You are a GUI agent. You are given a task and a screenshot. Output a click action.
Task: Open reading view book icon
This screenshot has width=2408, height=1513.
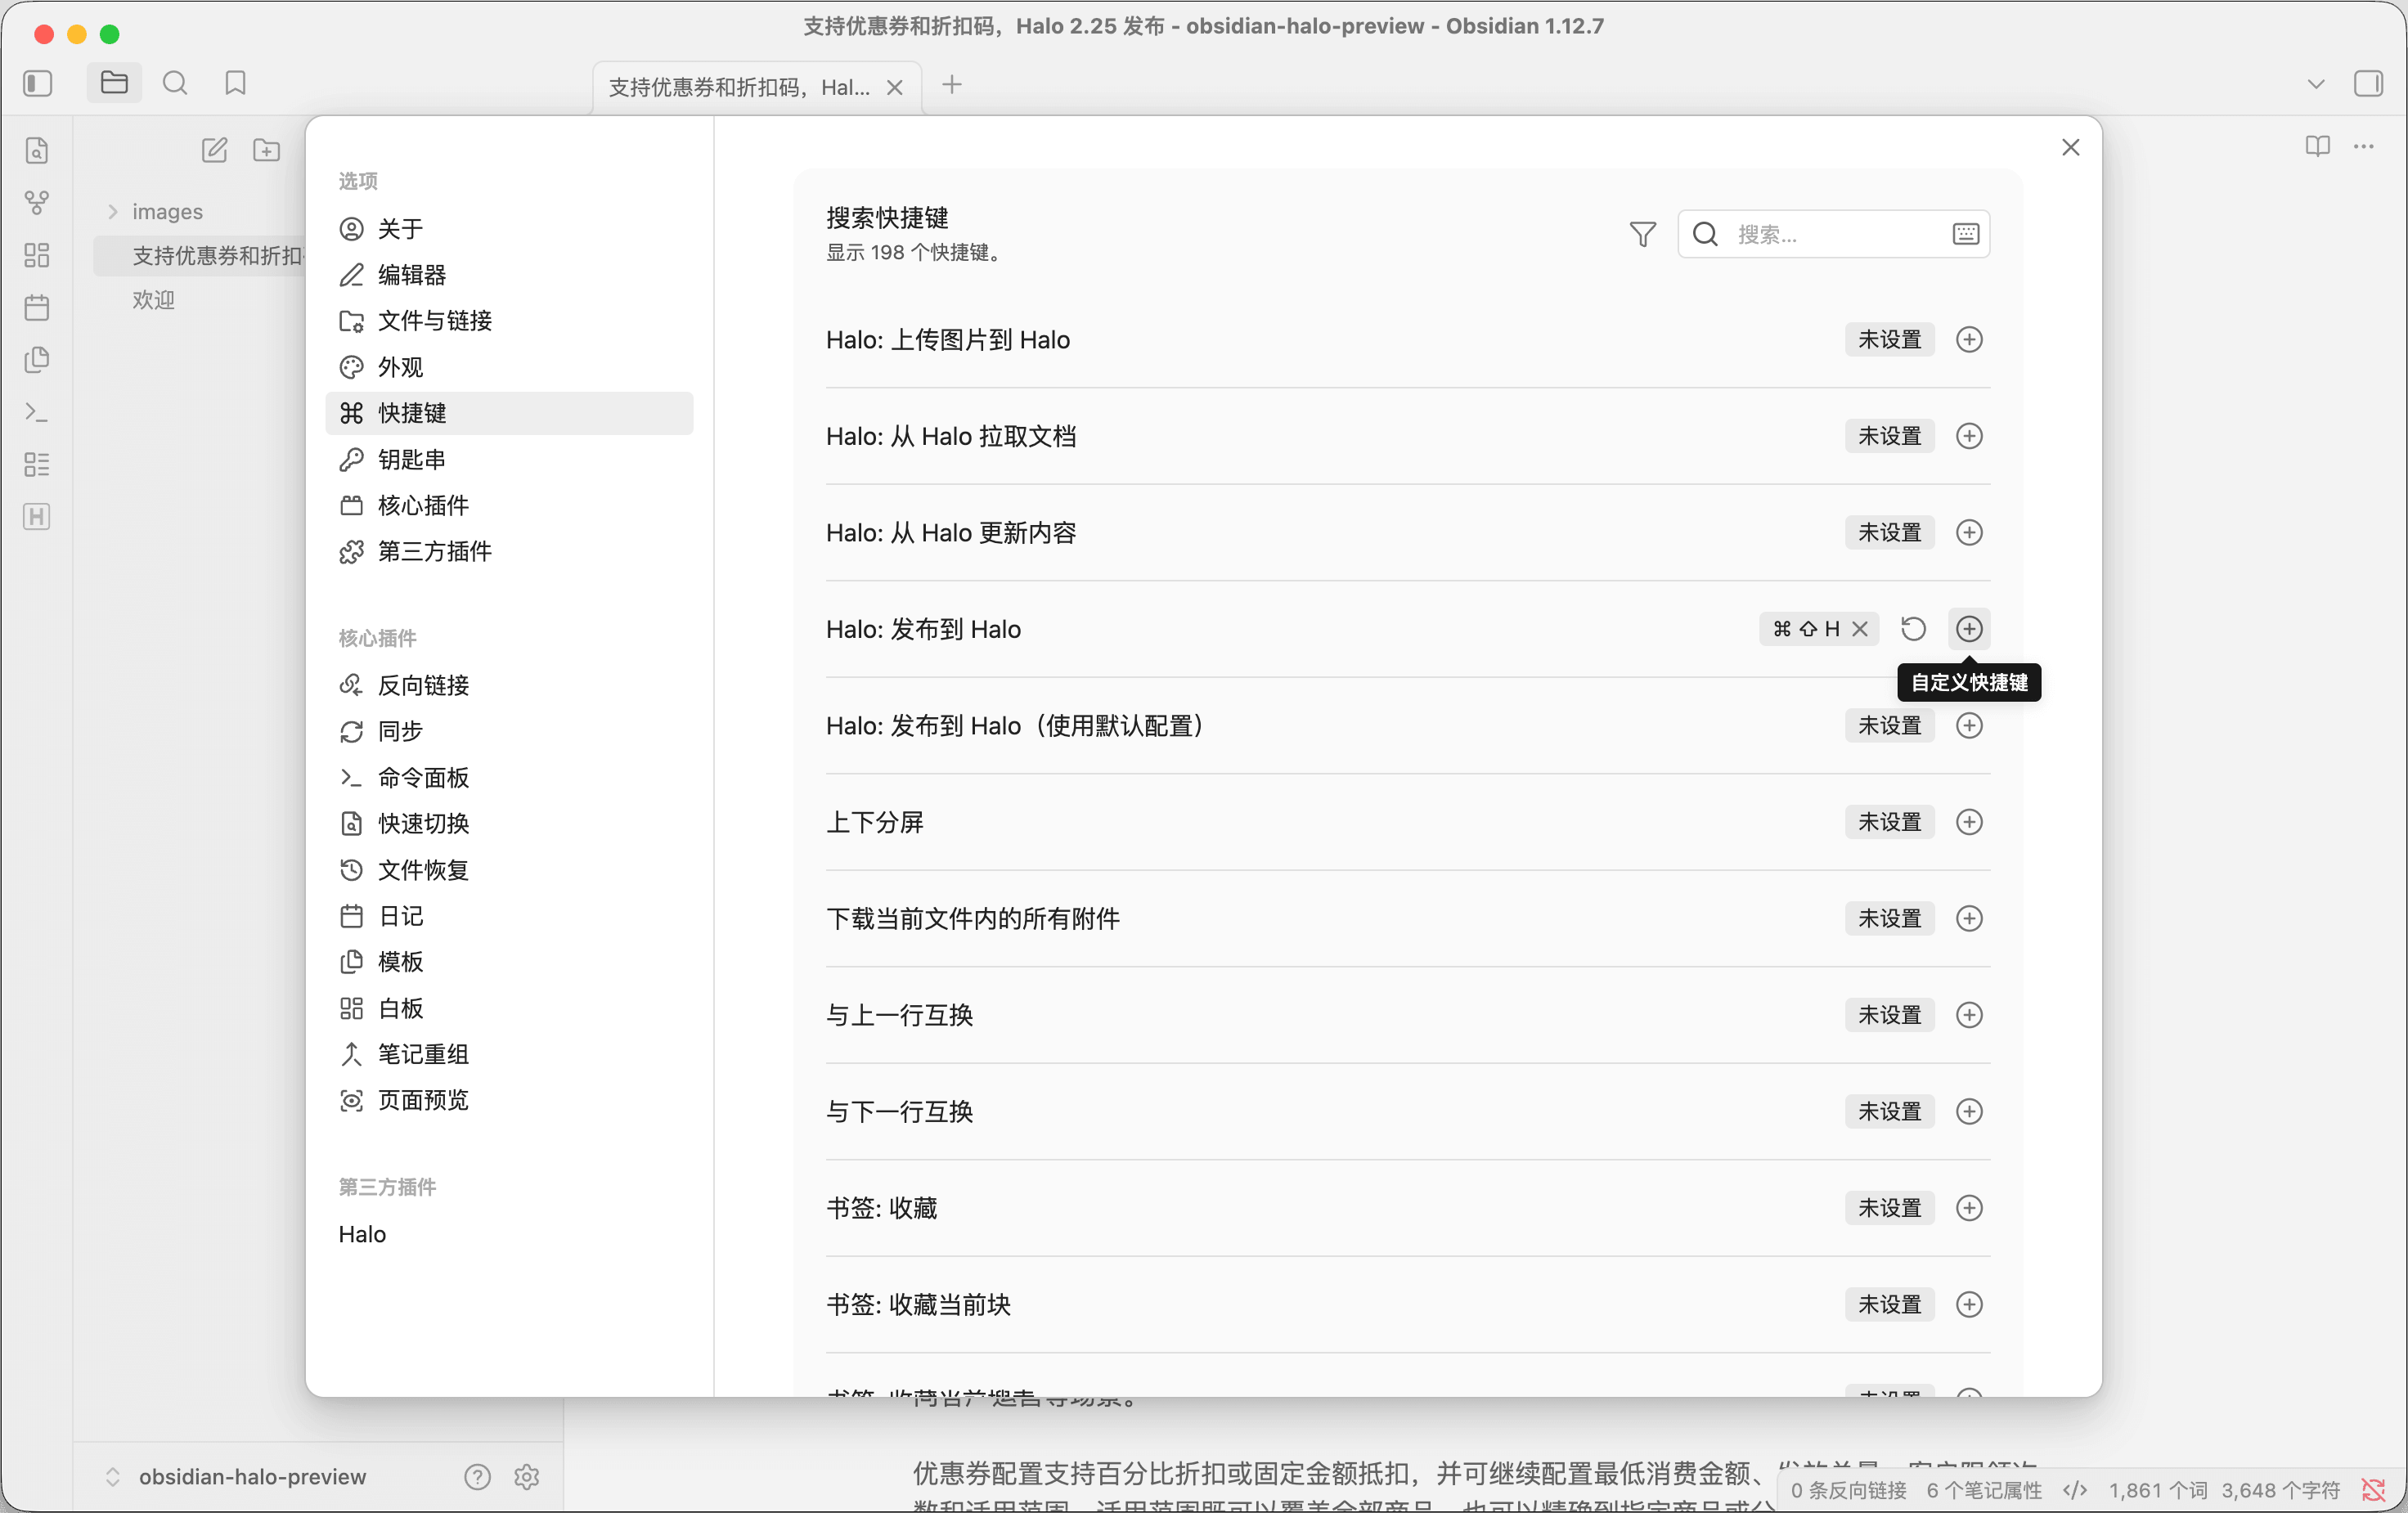2317,147
